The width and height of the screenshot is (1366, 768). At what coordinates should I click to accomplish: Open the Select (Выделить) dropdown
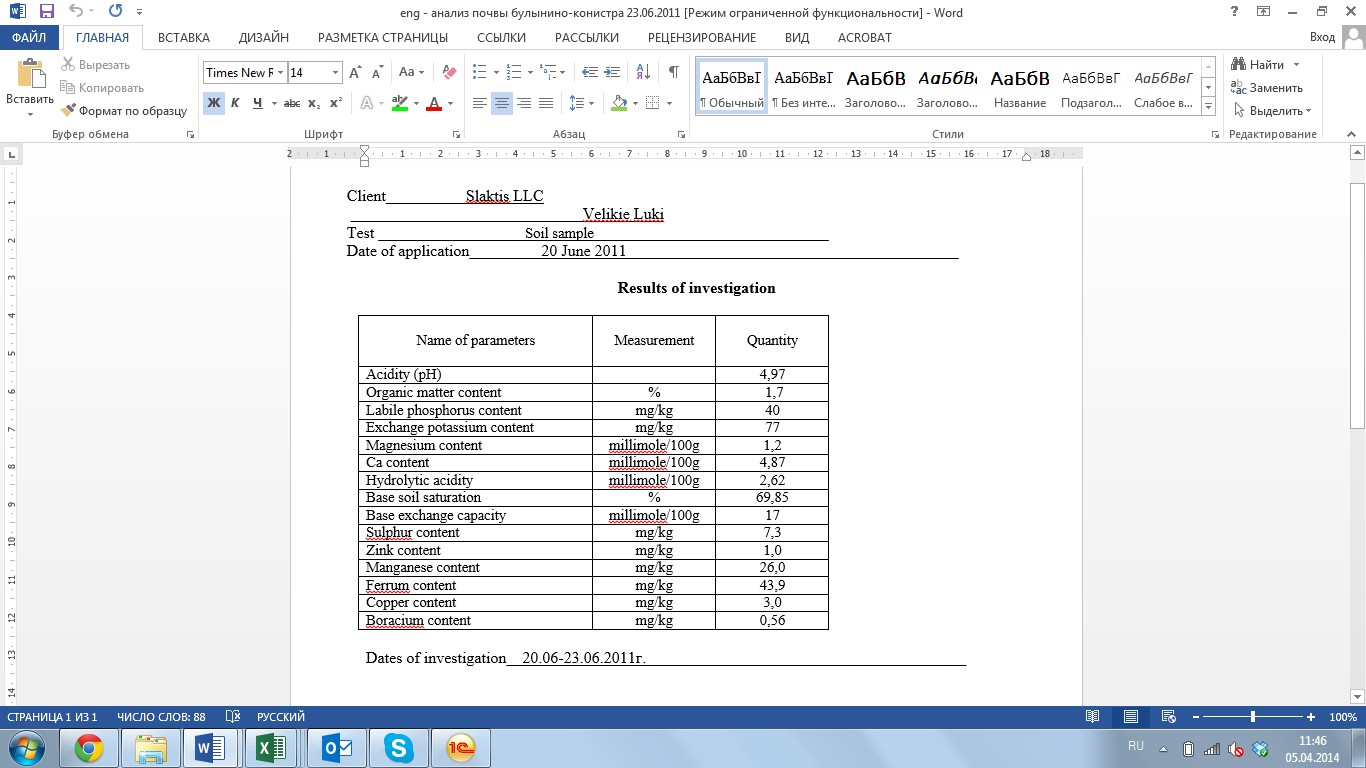point(1272,111)
